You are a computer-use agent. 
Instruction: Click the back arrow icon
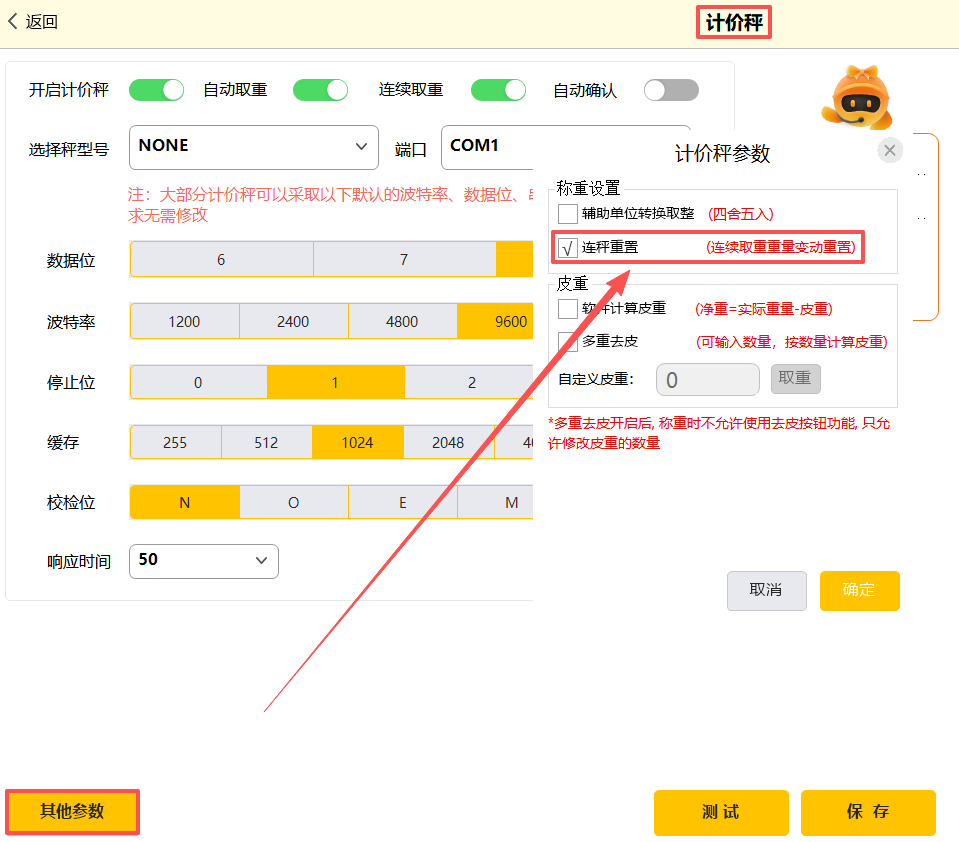pos(14,22)
